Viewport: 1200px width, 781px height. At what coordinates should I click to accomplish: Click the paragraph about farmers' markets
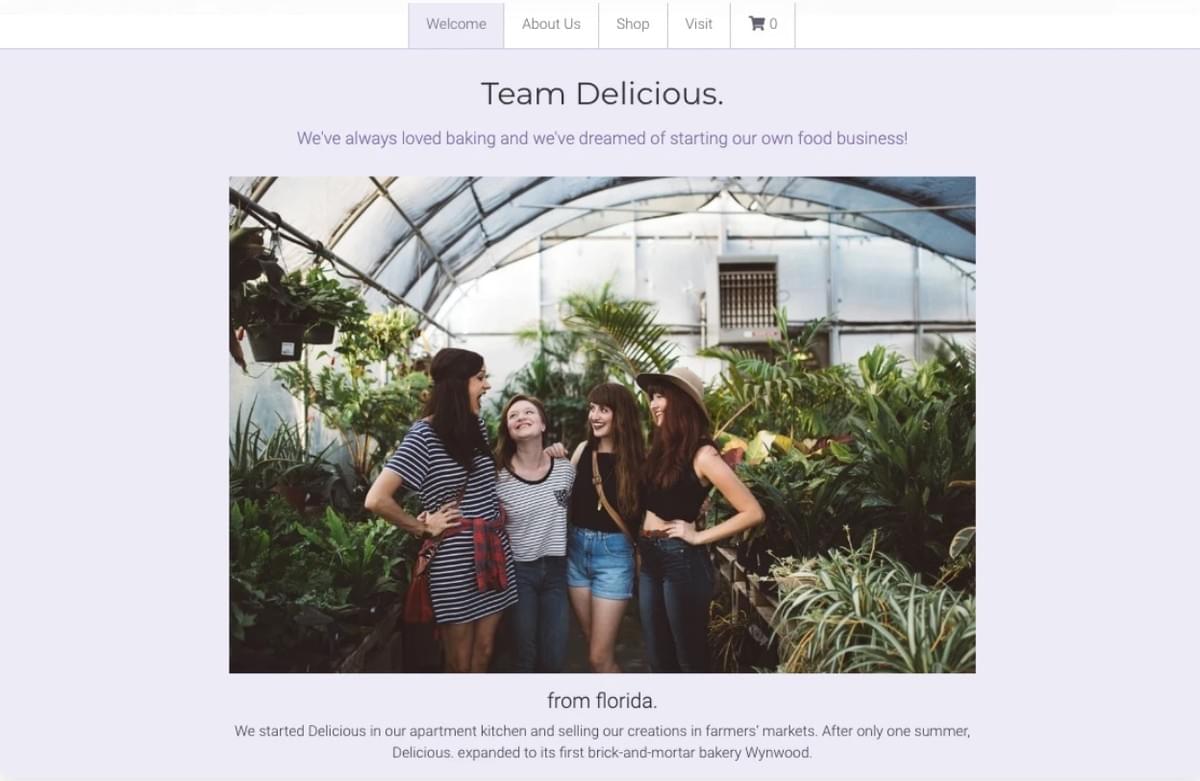(x=602, y=741)
